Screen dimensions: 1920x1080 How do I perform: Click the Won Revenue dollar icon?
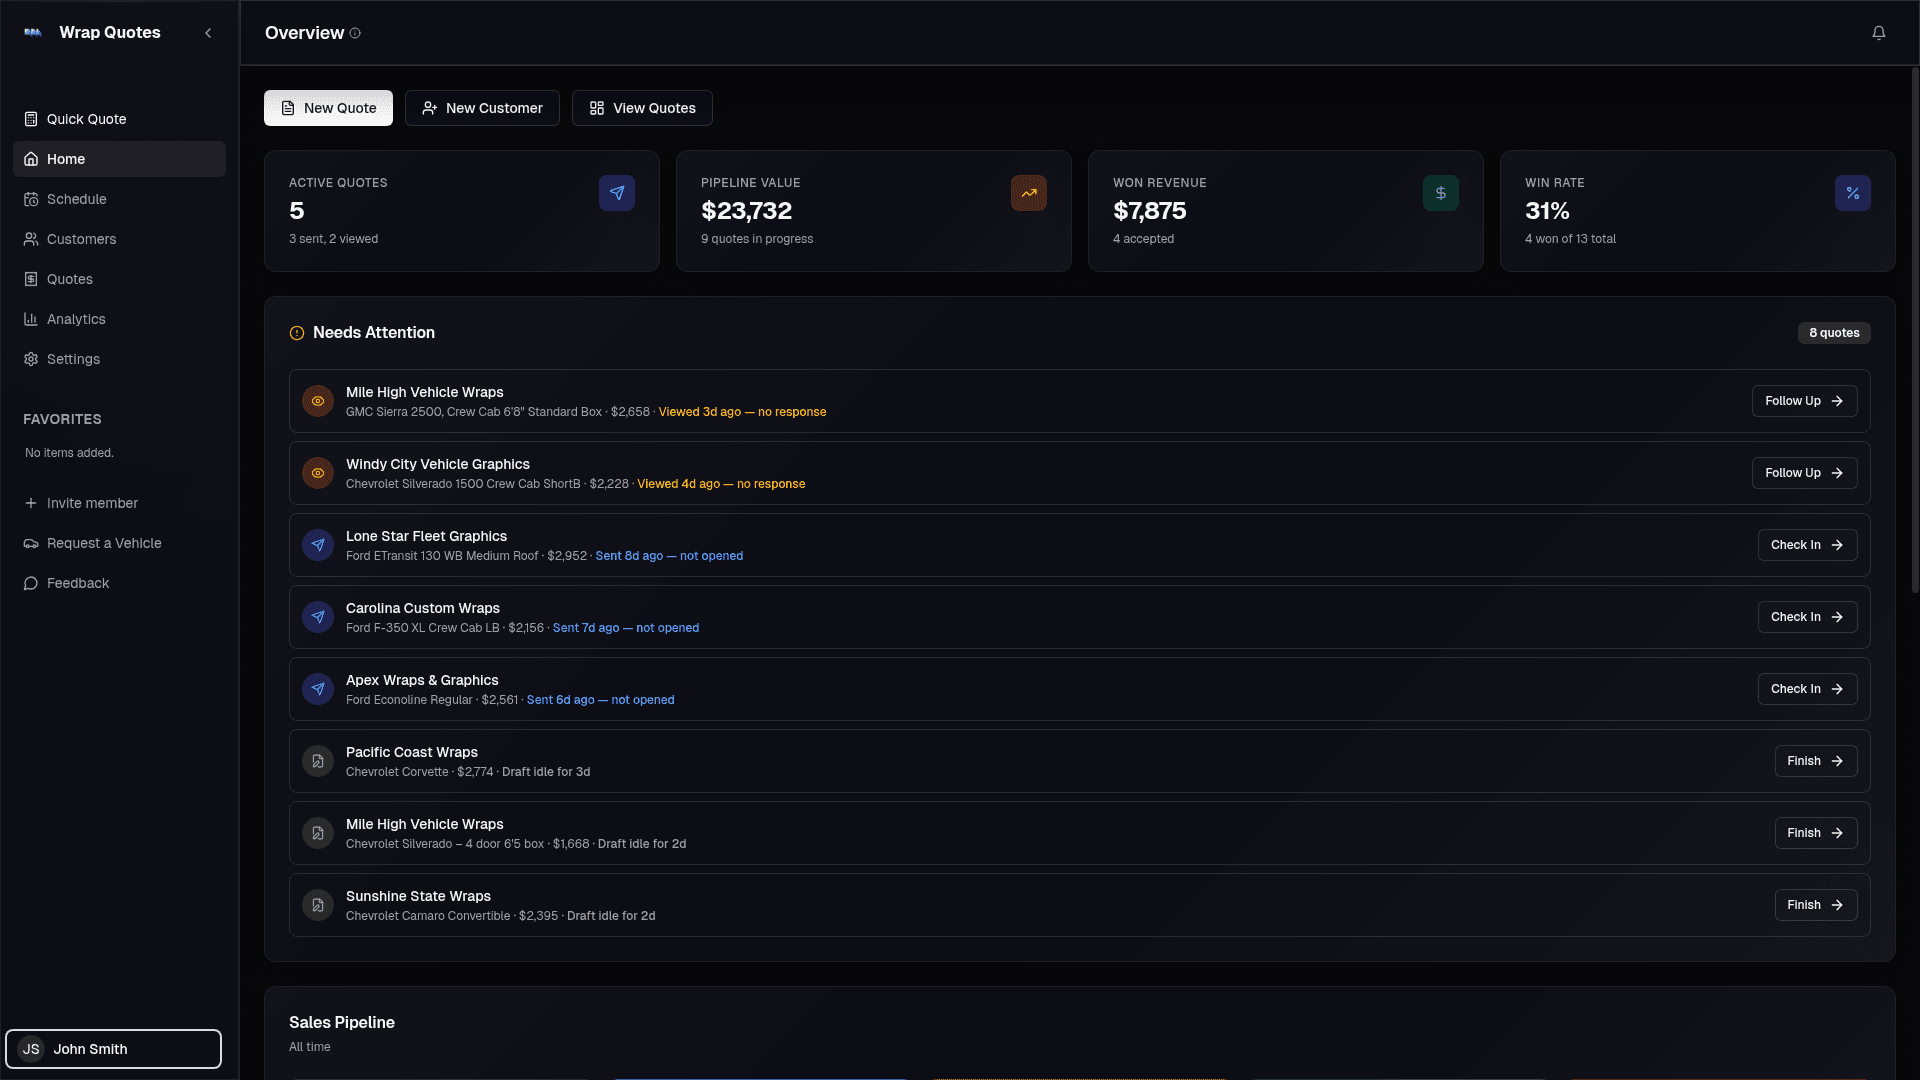coord(1440,193)
